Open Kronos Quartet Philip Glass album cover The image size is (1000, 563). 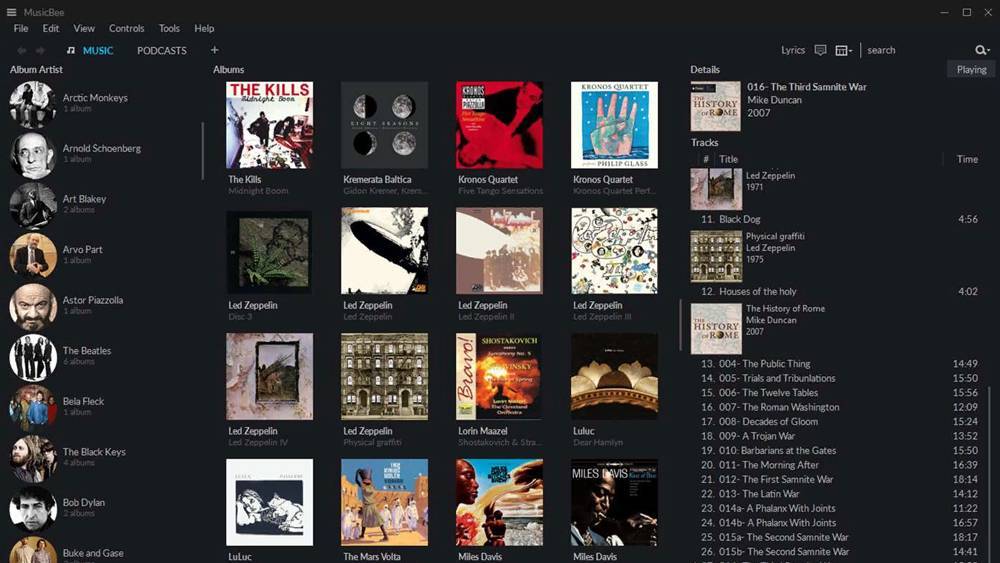pos(614,125)
